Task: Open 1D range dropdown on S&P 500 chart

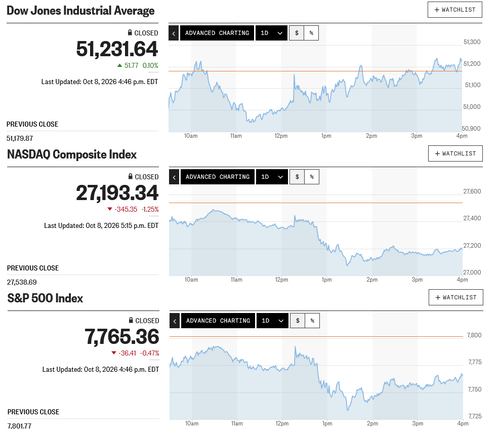Action: coord(272,321)
